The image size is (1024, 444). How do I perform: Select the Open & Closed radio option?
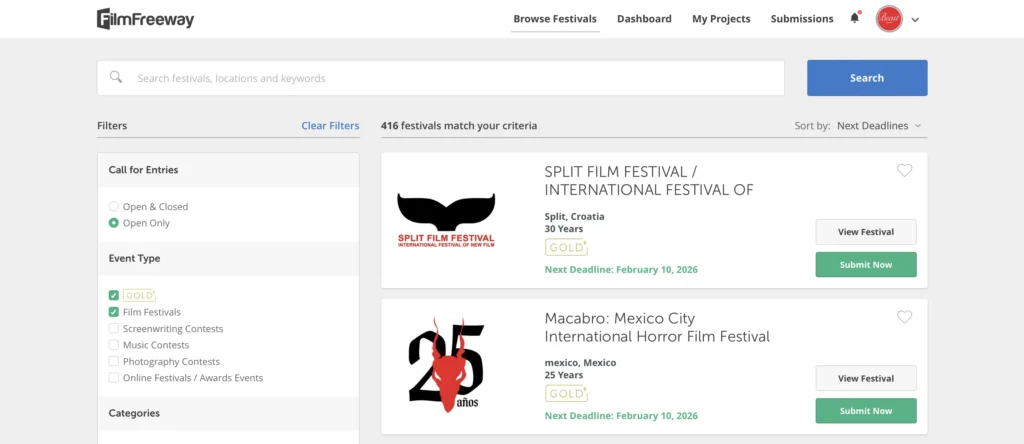click(114, 207)
